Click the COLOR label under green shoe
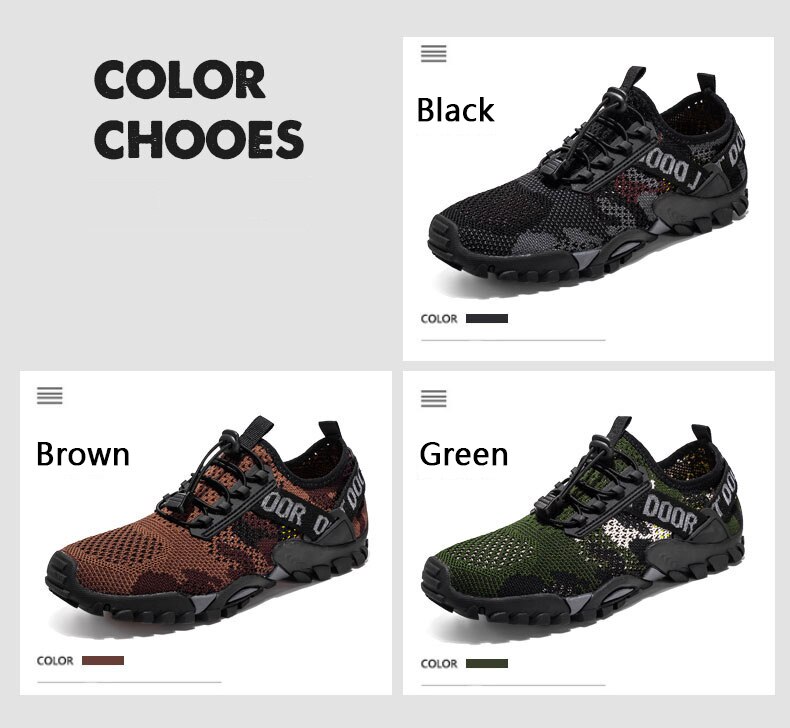Image resolution: width=790 pixels, height=728 pixels. (x=439, y=664)
